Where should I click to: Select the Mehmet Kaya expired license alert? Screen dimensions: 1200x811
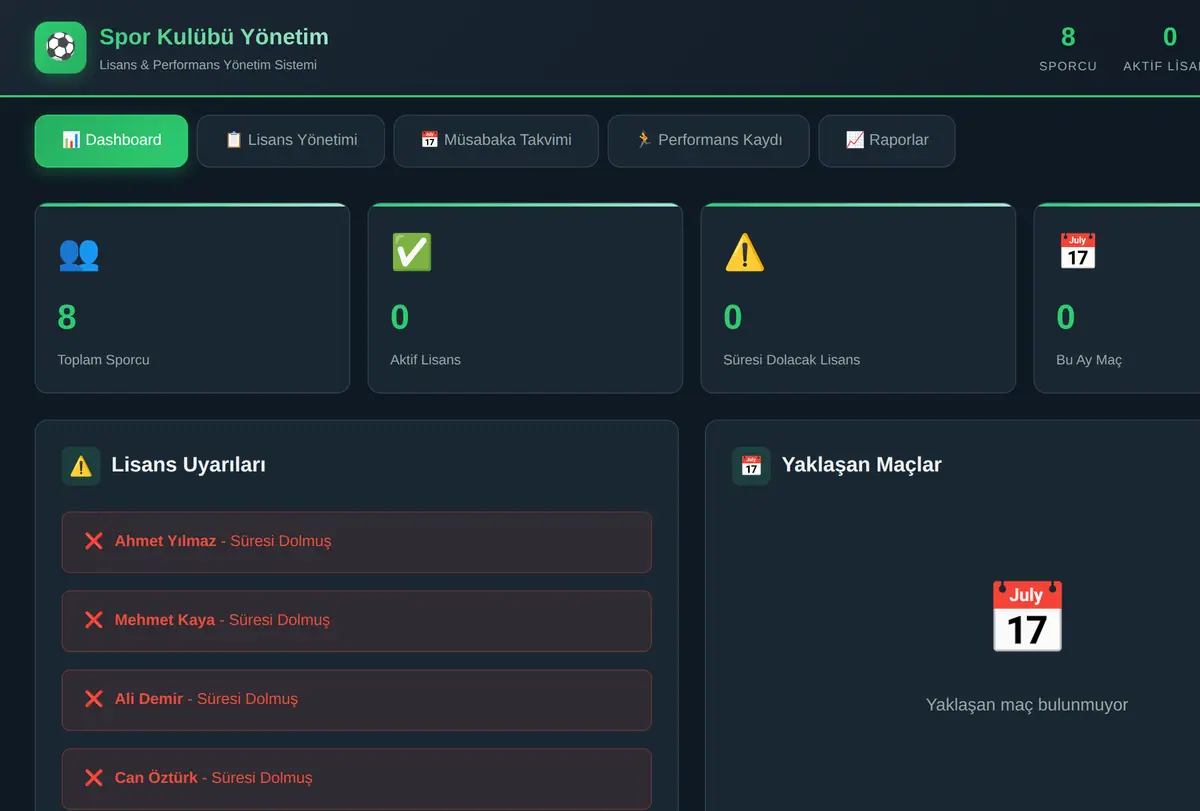(357, 621)
